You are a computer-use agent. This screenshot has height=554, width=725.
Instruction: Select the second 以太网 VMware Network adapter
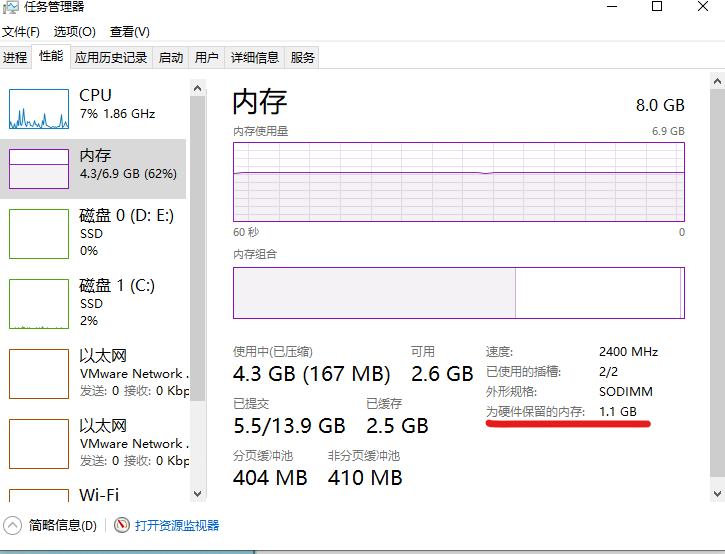tap(93, 443)
